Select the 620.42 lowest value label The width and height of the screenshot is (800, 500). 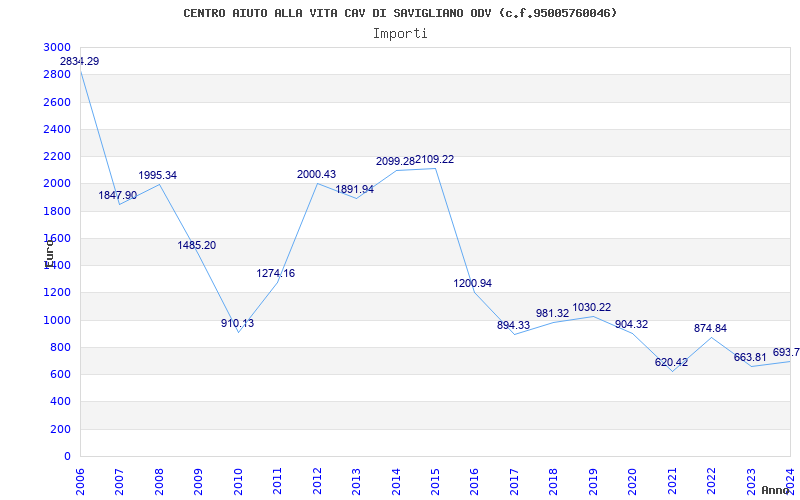(671, 363)
